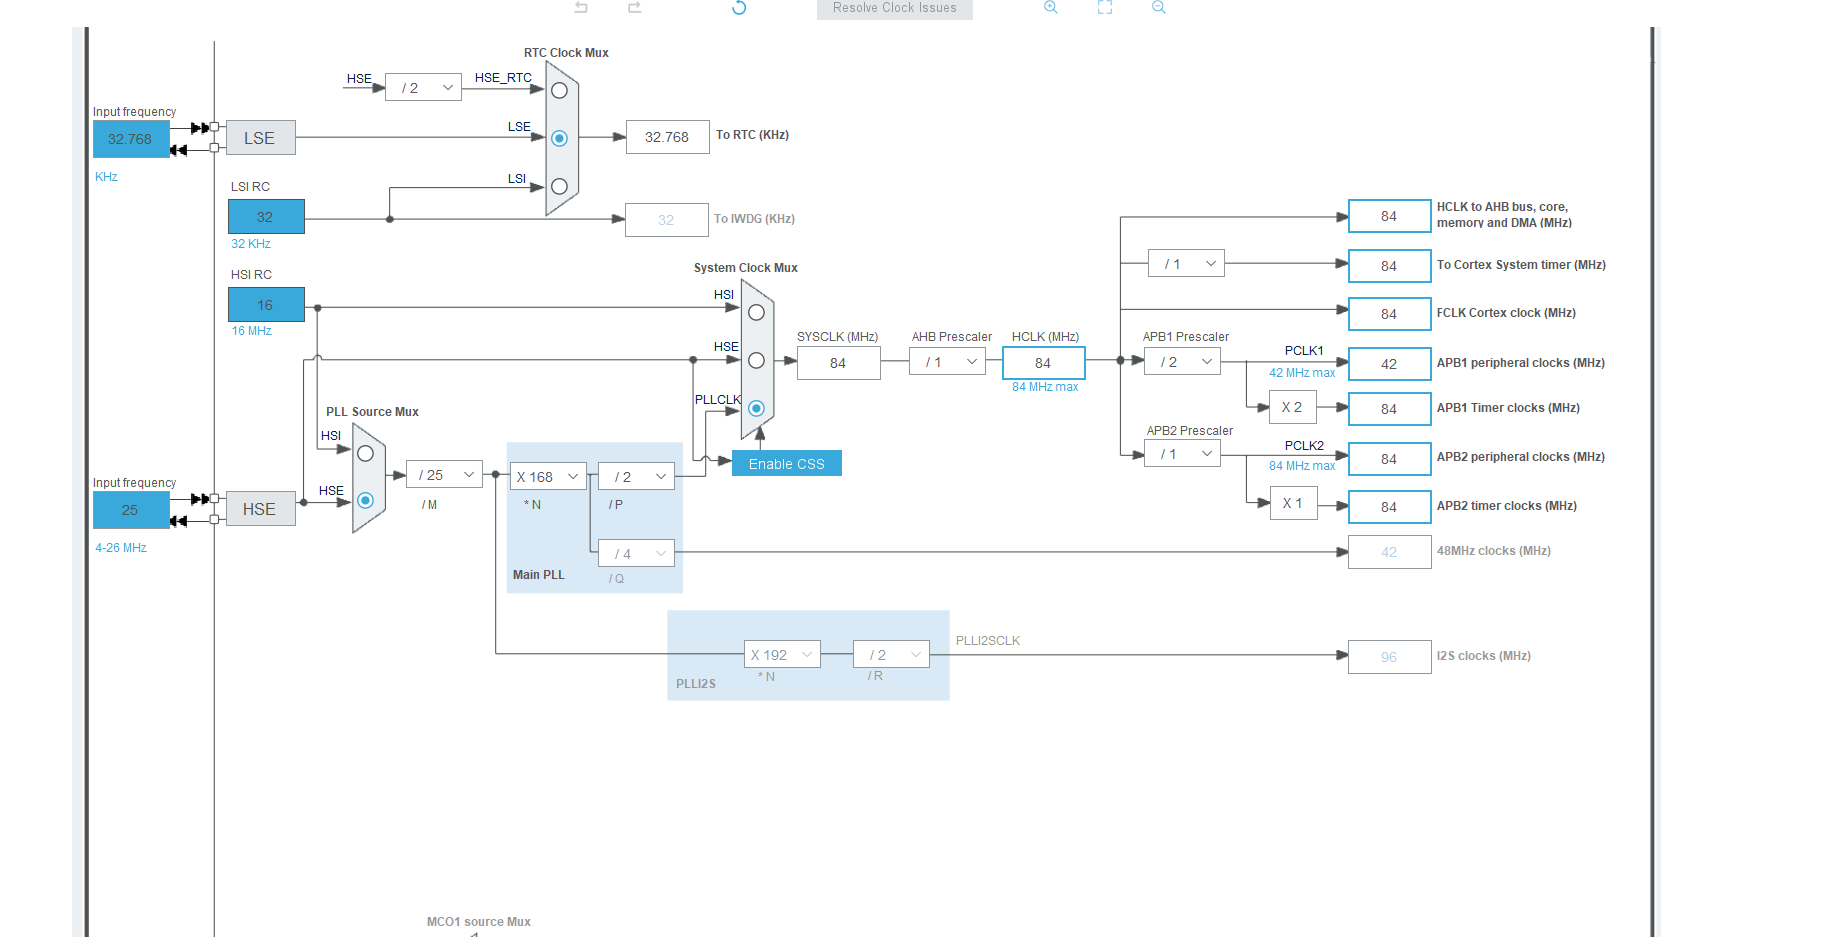The width and height of the screenshot is (1821, 941).
Task: Click the reset clock configuration icon
Action: (739, 8)
